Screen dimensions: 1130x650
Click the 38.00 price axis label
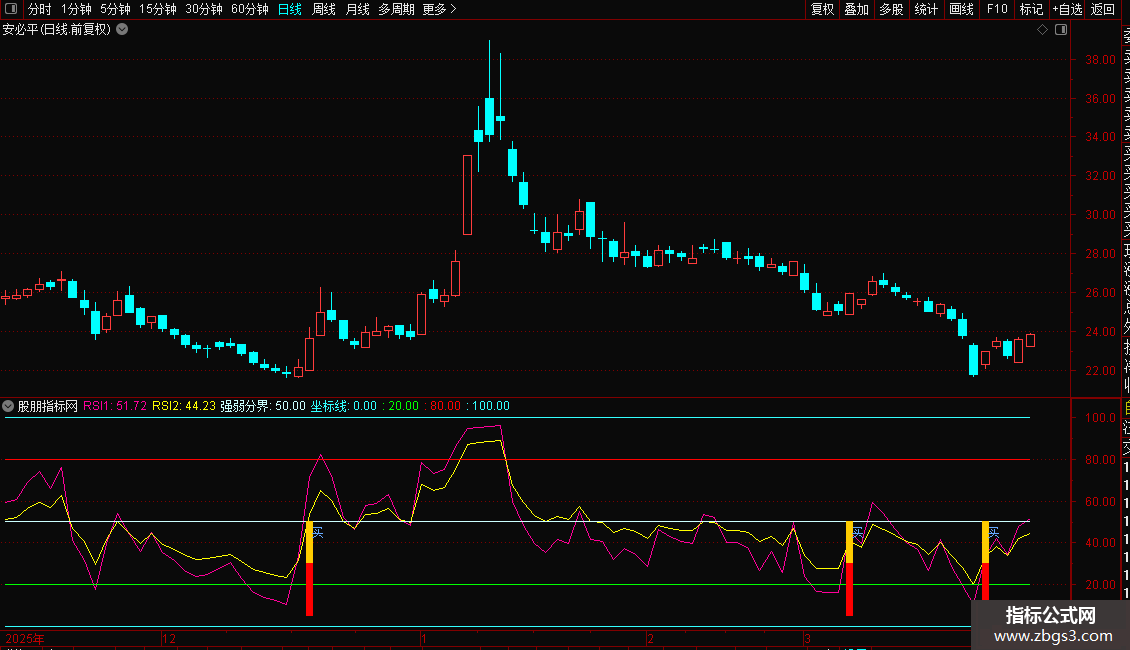coord(1100,60)
